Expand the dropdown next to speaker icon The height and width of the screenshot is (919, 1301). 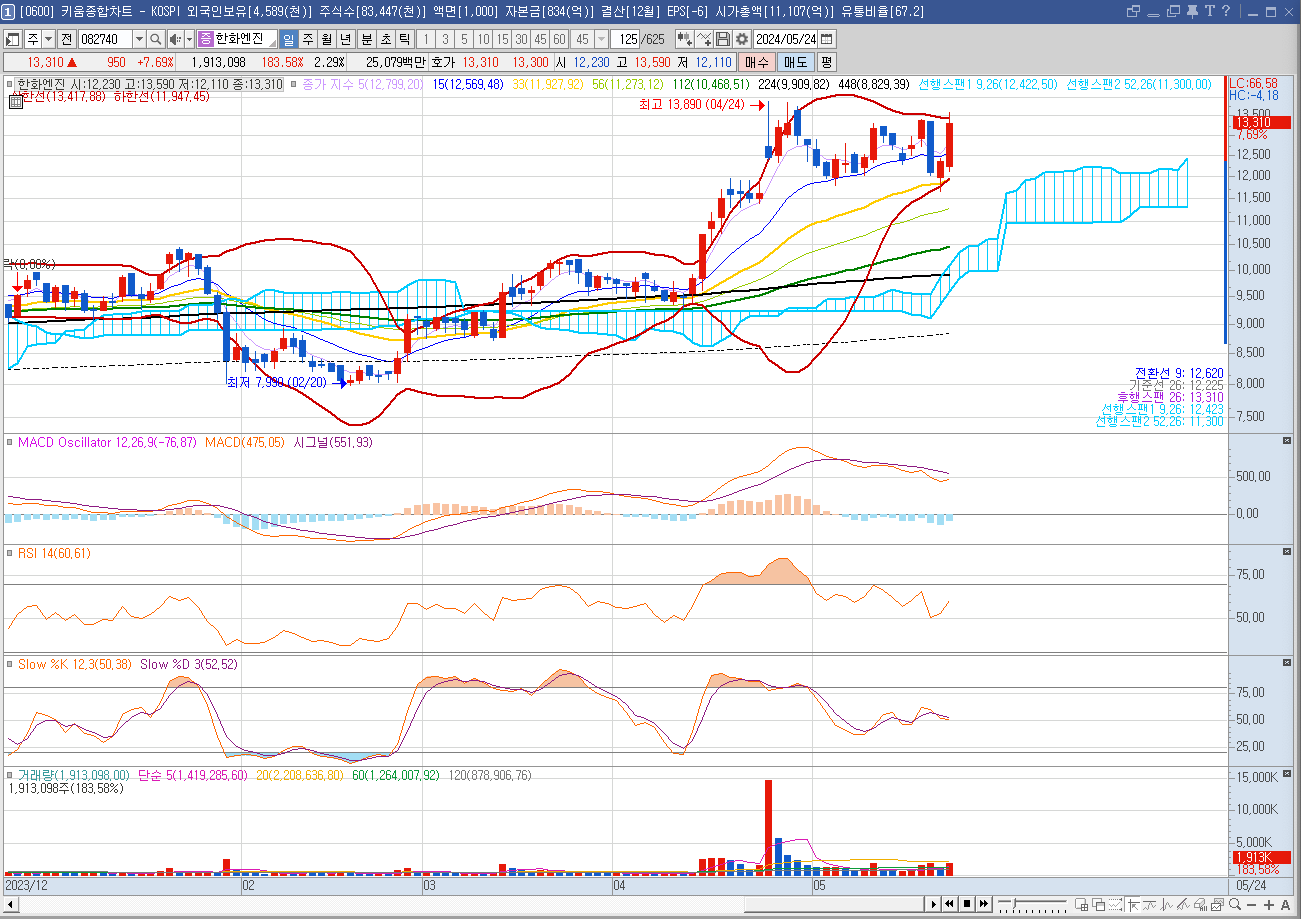click(190, 39)
